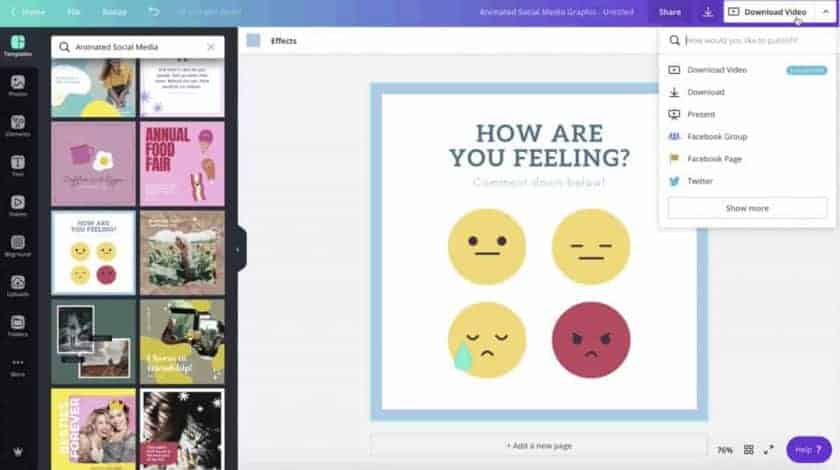Image resolution: width=840 pixels, height=470 pixels.
Task: Select the red angry emoji
Action: 591,340
